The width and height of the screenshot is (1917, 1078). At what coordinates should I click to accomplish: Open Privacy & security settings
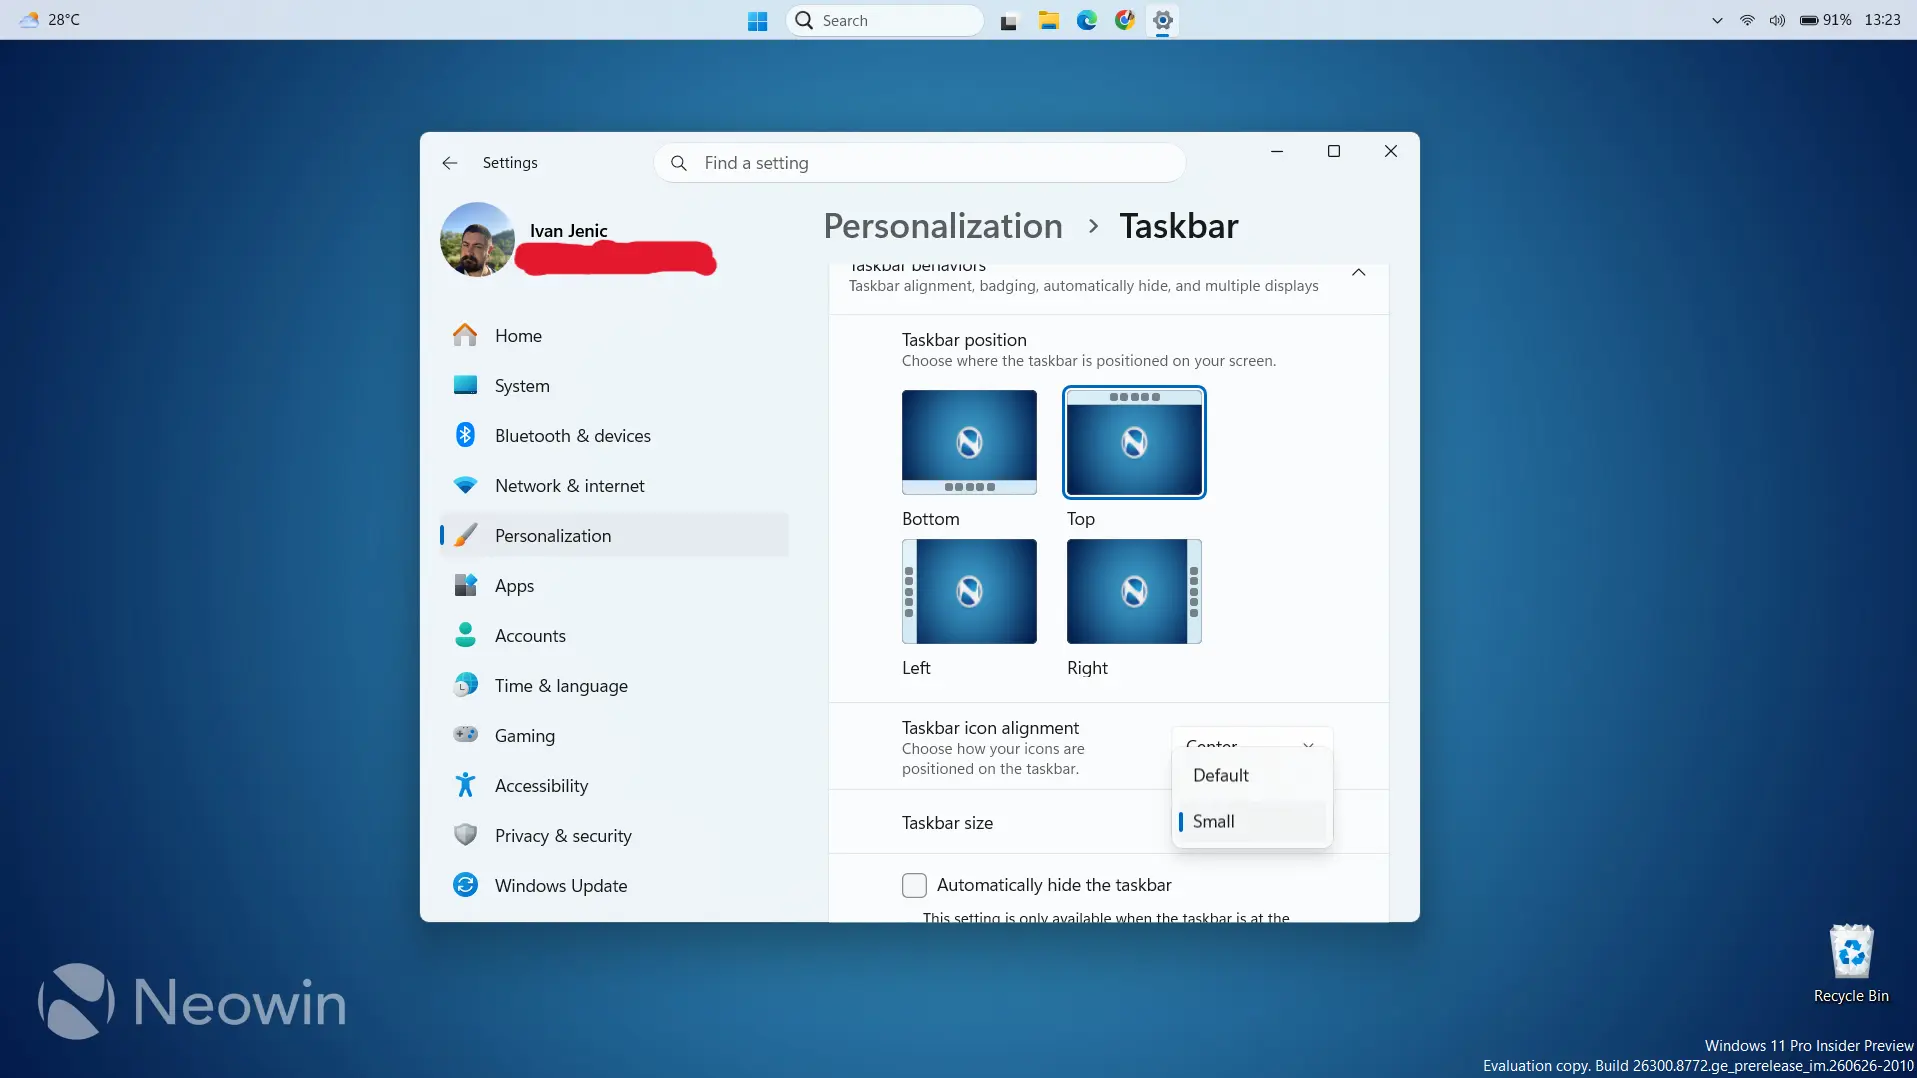coord(614,836)
